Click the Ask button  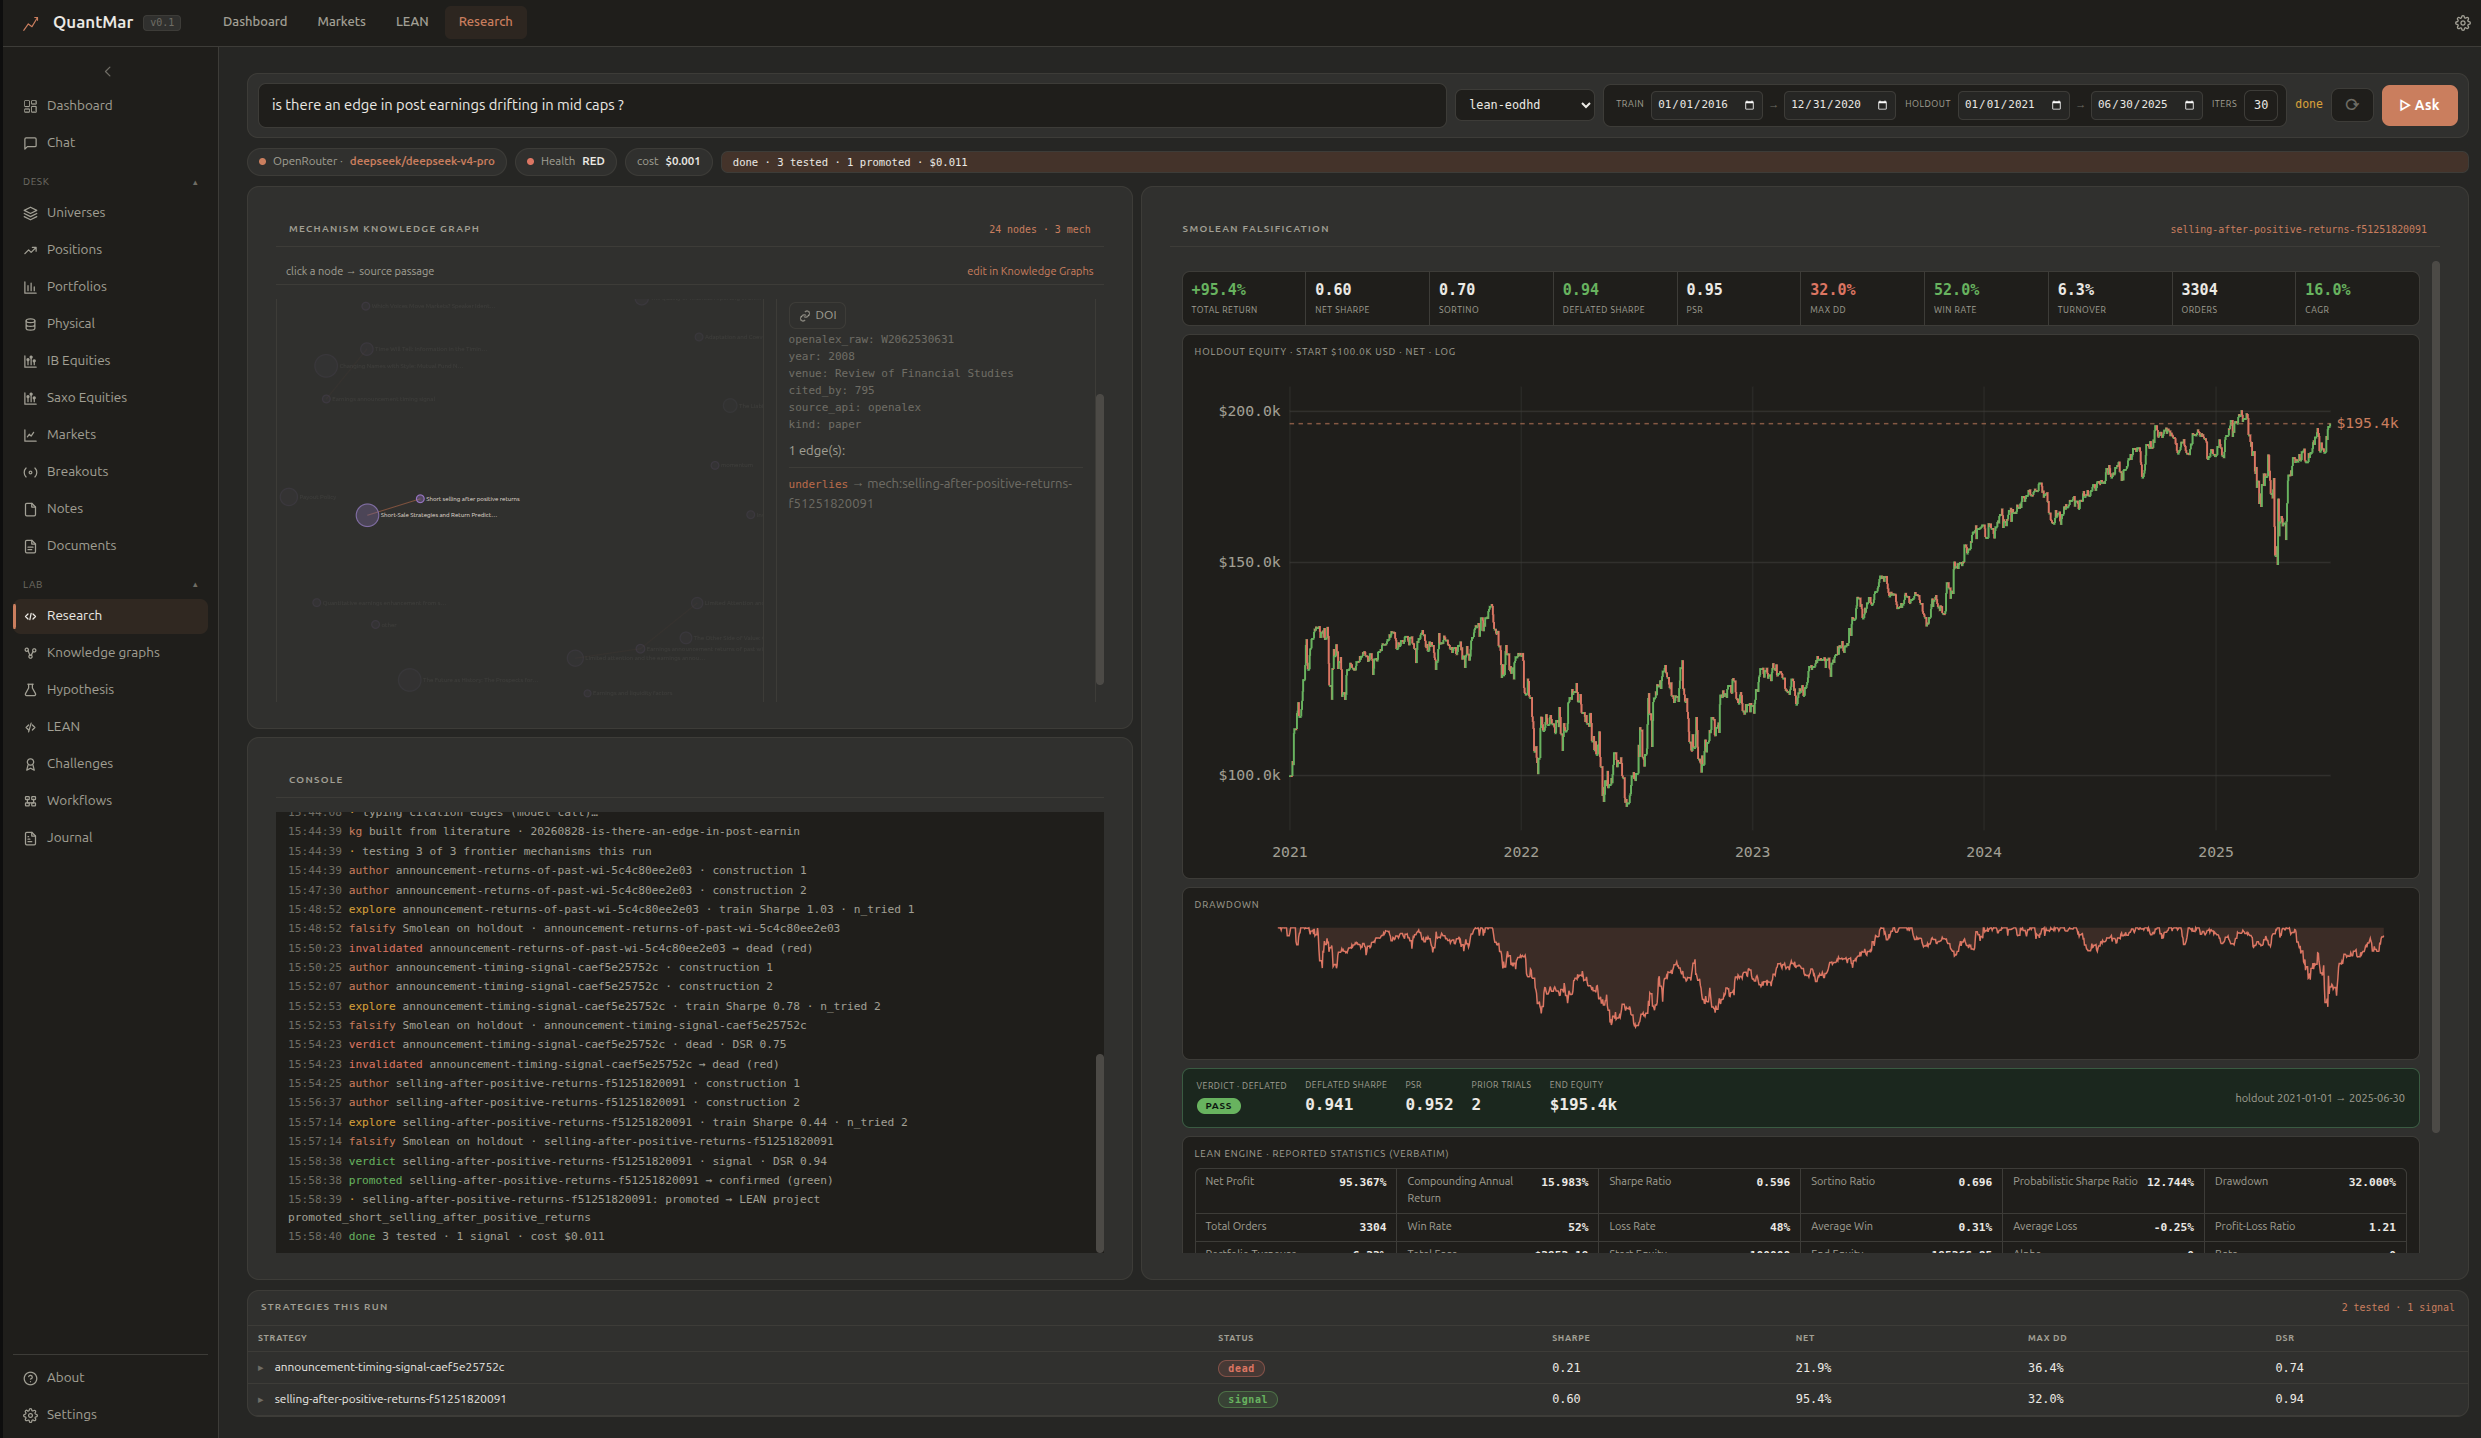(2419, 105)
